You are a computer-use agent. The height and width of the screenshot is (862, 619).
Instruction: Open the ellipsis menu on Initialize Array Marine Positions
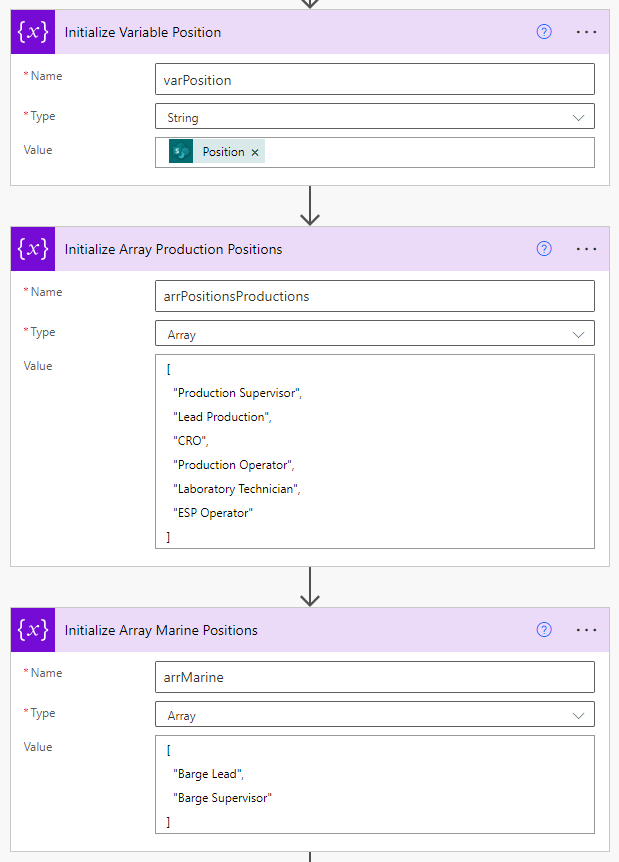point(586,629)
